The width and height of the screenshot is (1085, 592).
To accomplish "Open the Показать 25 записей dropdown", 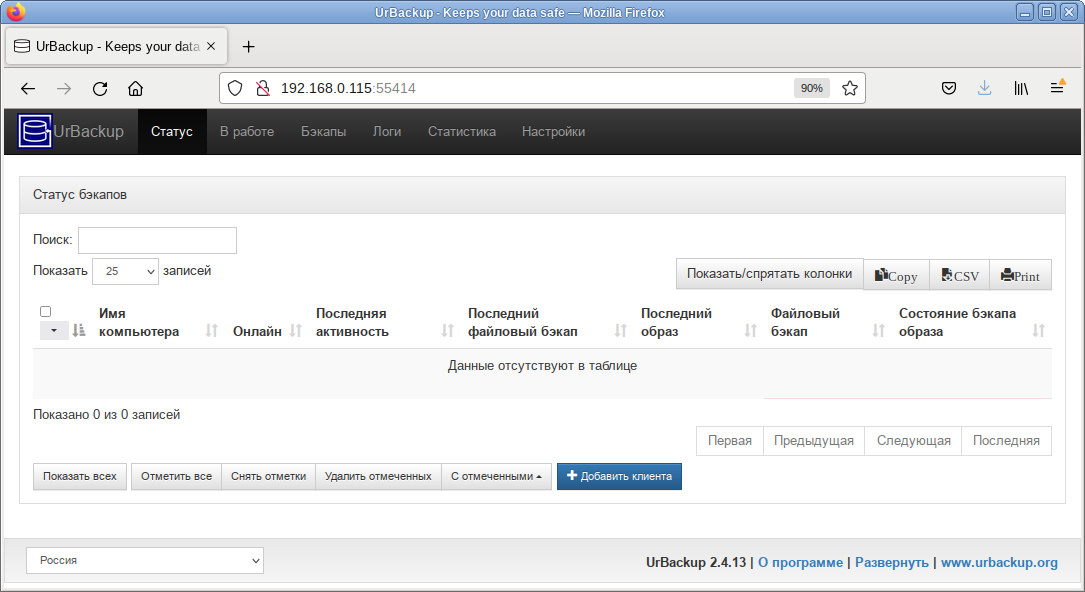I will (125, 271).
